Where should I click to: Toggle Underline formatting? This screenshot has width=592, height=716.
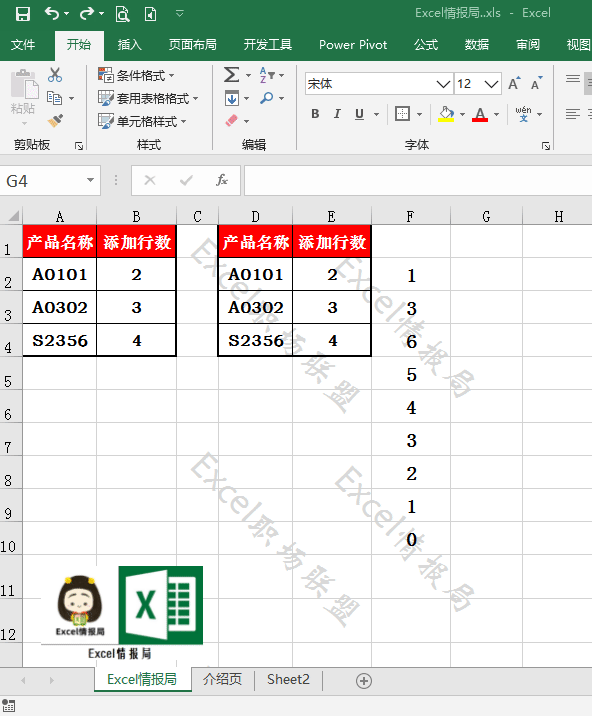[x=359, y=114]
